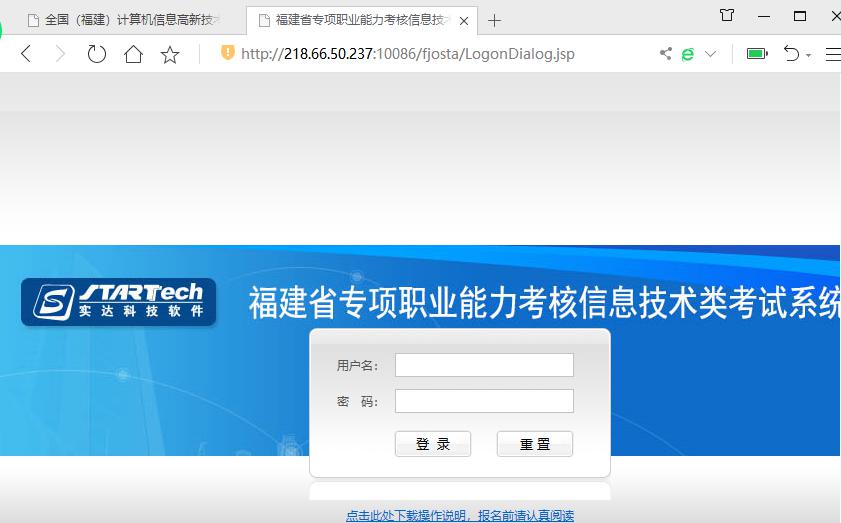Bookmark the page with the star icon
Viewport: 841px width, 523px height.
(x=170, y=54)
